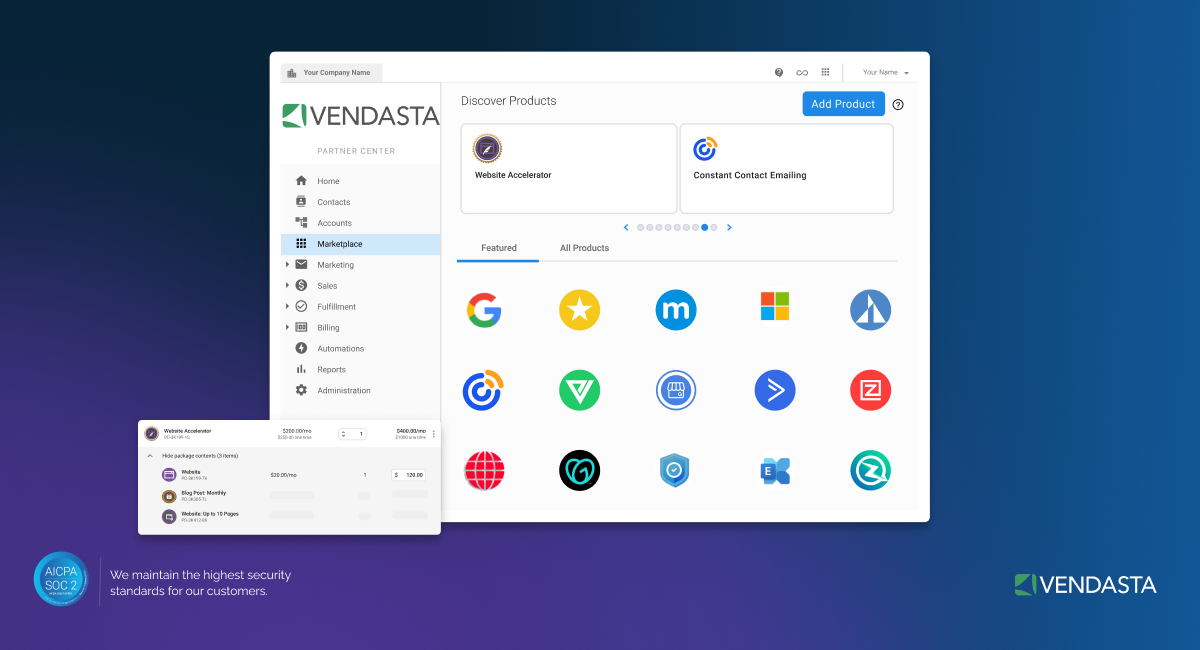Click the $200.00/mo price text
The image size is (1200, 650).
coord(297,431)
